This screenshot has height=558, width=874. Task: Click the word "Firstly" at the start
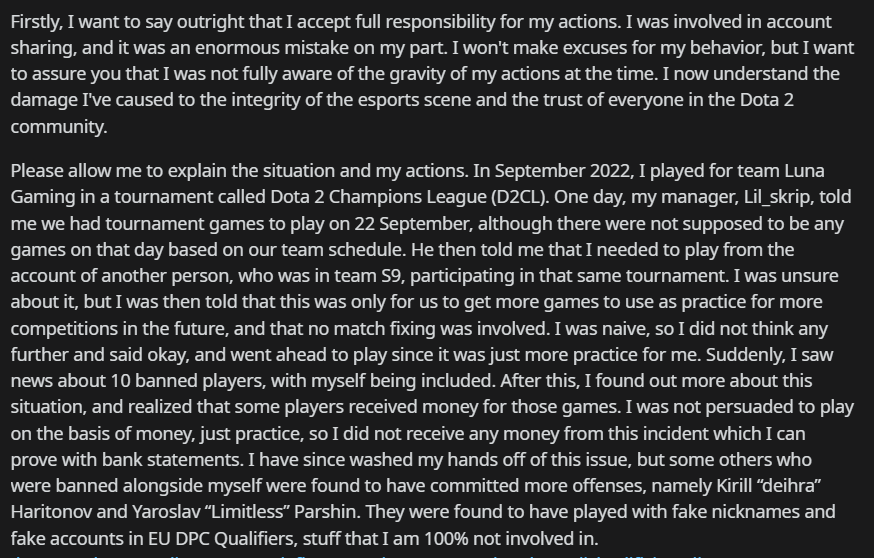(36, 22)
